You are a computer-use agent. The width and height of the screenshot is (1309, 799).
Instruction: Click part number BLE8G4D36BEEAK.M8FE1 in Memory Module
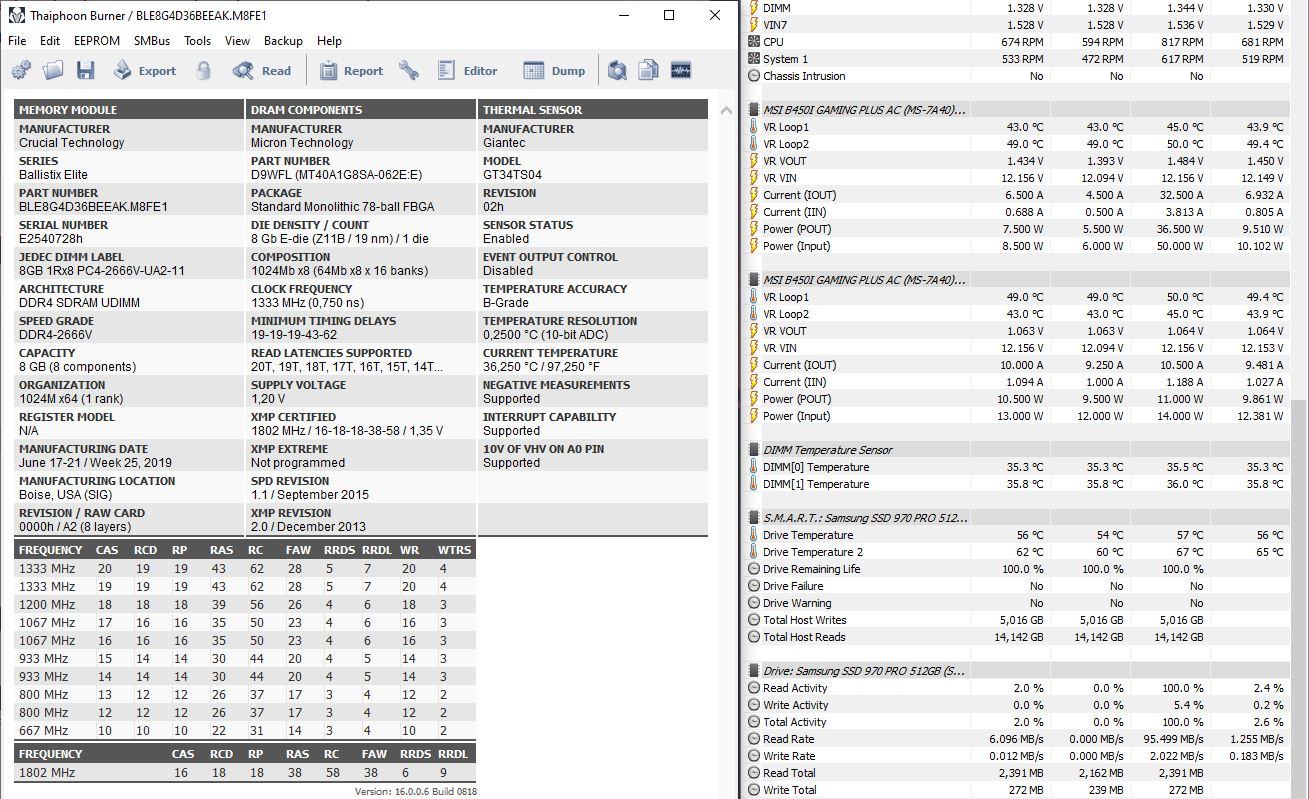93,207
